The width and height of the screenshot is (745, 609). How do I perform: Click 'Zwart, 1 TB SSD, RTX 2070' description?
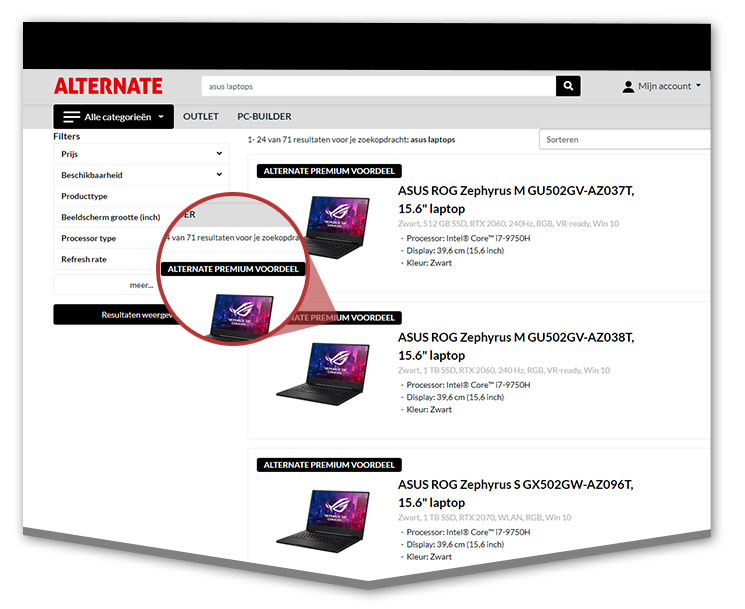click(485, 517)
